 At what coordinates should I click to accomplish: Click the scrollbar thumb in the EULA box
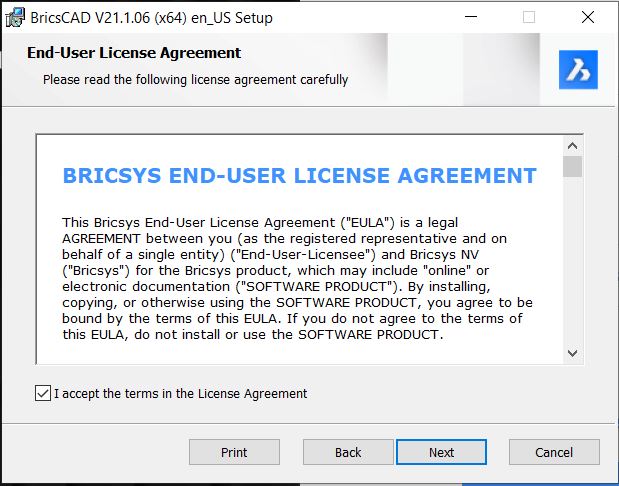[x=572, y=167]
